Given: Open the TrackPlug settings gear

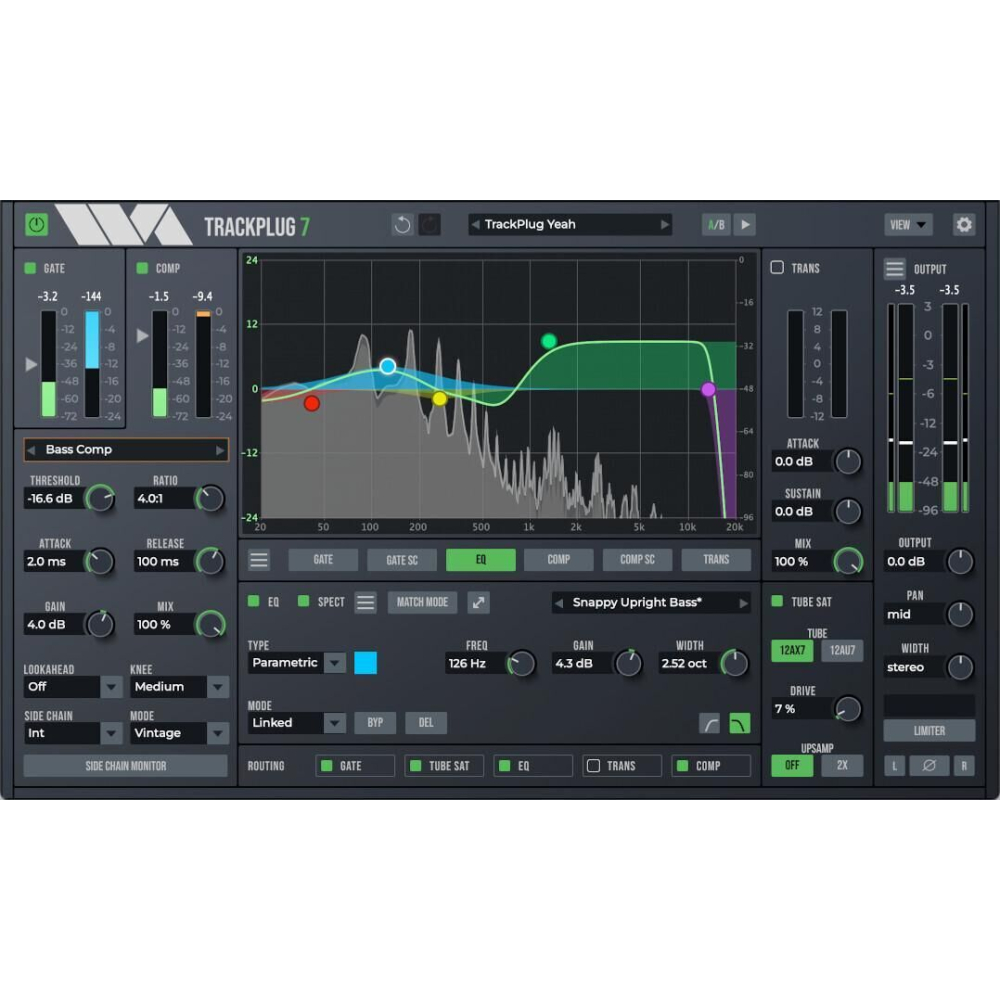Looking at the screenshot, I should [963, 224].
